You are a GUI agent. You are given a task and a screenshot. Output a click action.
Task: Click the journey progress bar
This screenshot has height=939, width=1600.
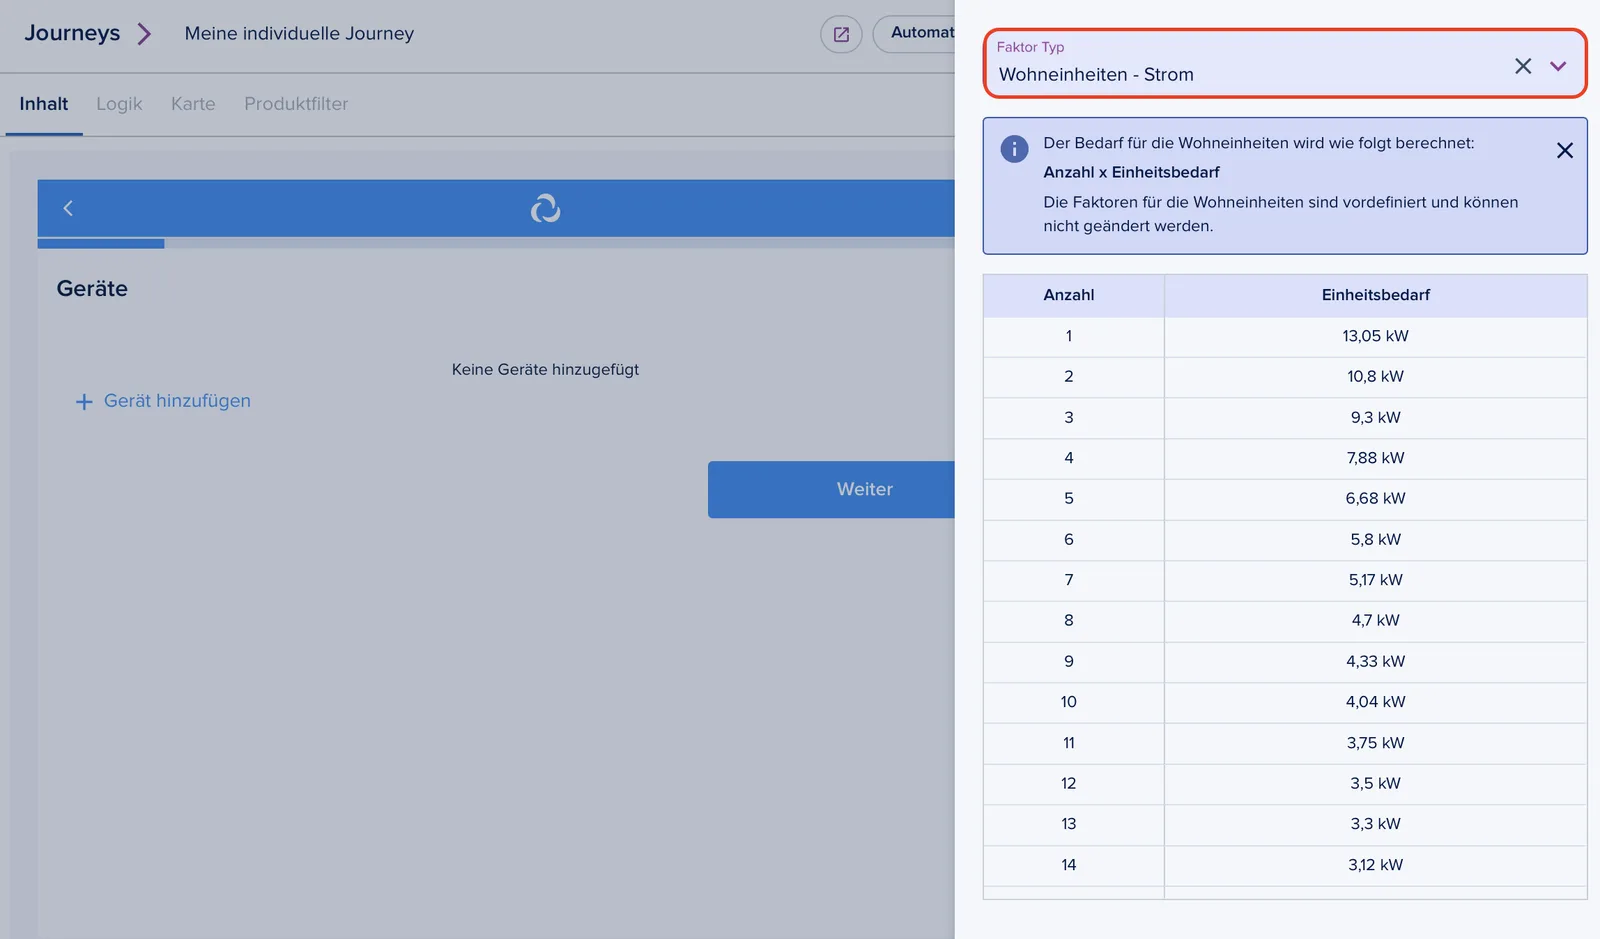[x=496, y=243]
